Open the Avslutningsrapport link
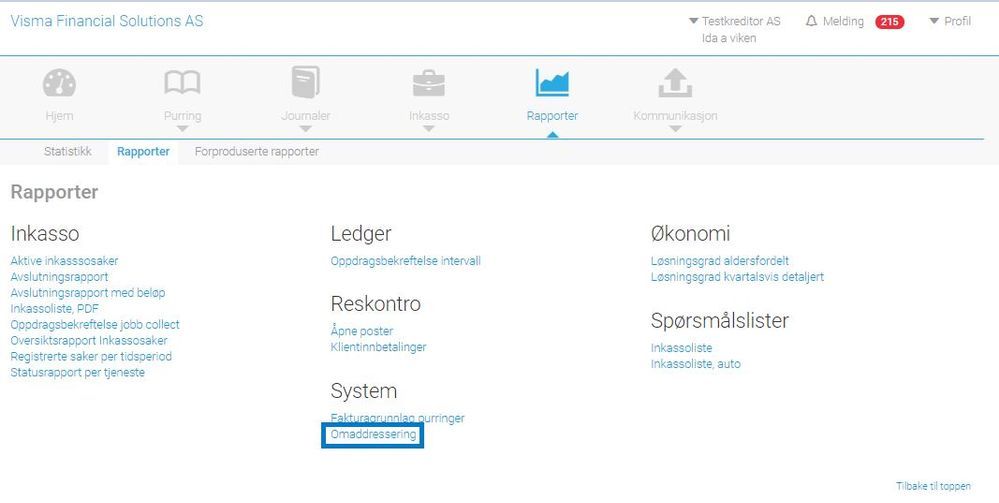This screenshot has width=999, height=503. pyautogui.click(x=59, y=277)
